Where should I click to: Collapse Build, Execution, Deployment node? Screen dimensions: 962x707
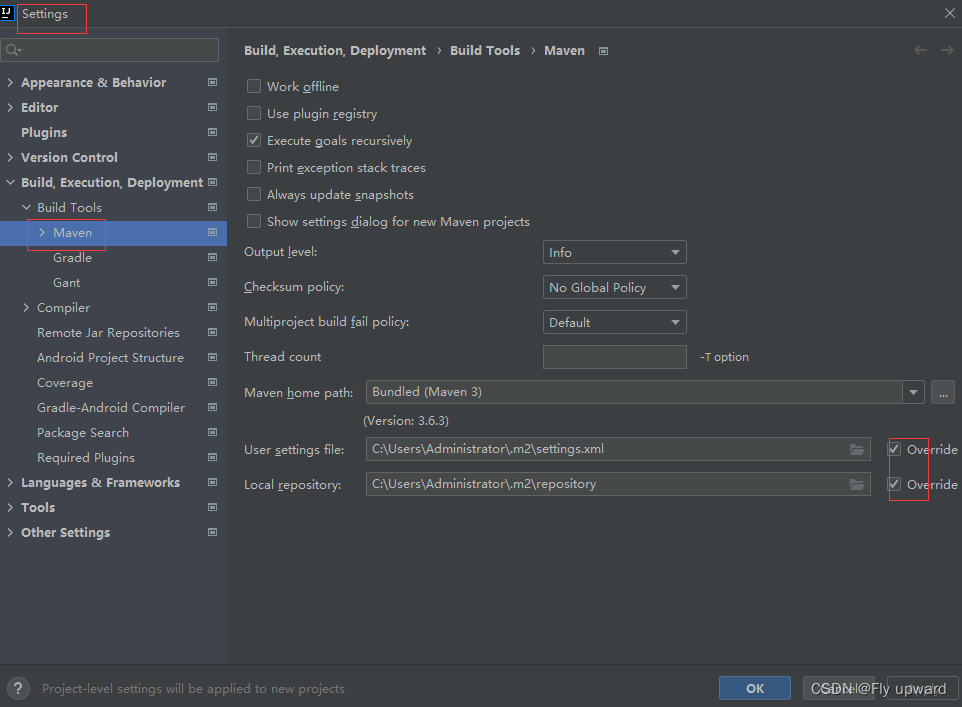[10, 182]
